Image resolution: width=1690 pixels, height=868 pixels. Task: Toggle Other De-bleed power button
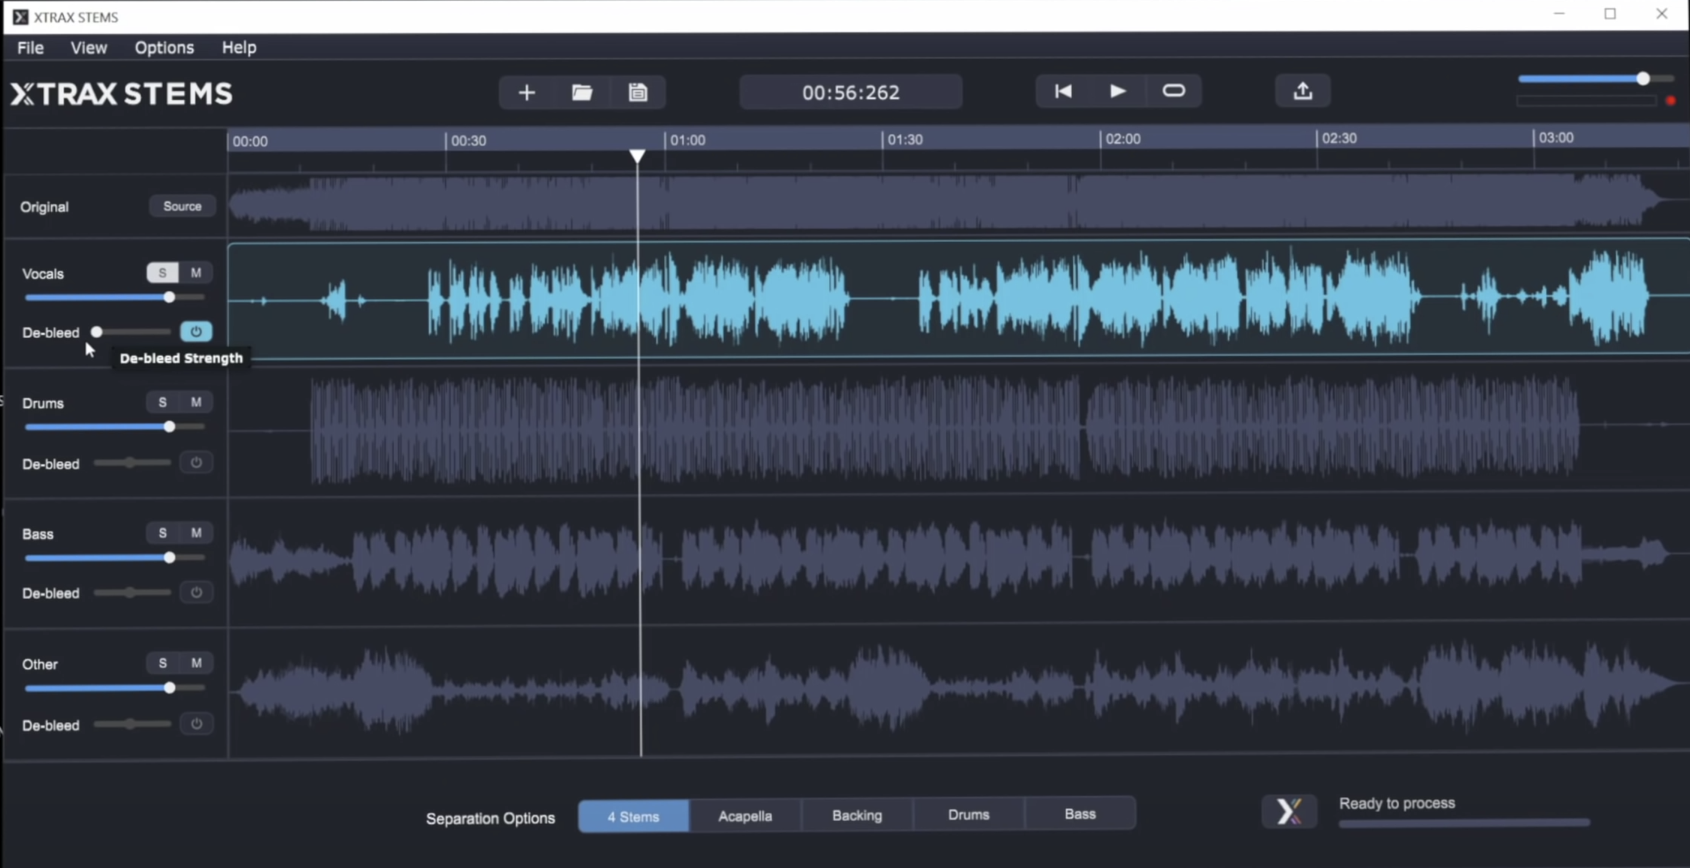tap(196, 723)
